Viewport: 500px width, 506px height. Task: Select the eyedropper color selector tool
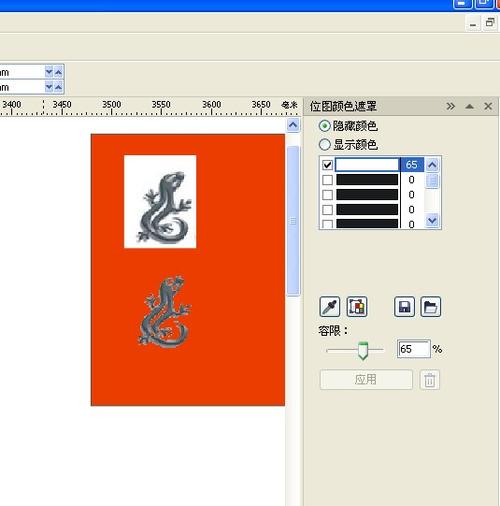tap(330, 306)
